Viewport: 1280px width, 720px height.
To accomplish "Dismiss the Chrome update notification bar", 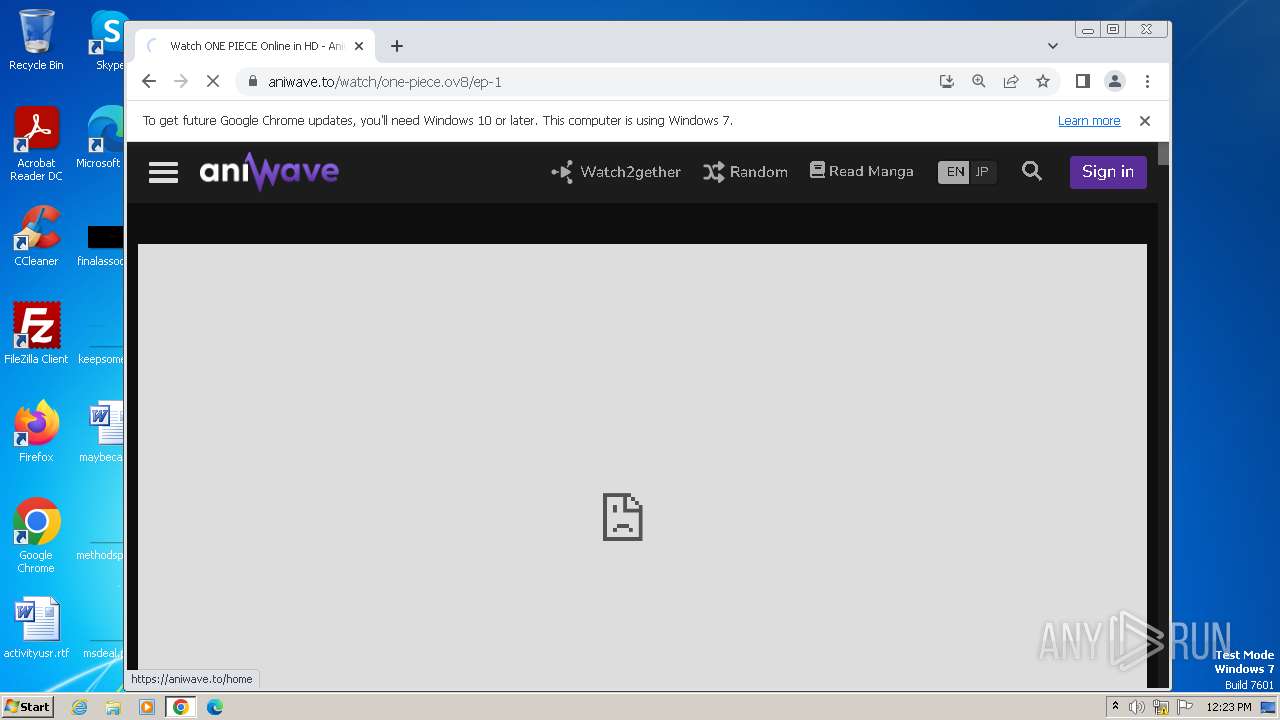I will (x=1145, y=121).
